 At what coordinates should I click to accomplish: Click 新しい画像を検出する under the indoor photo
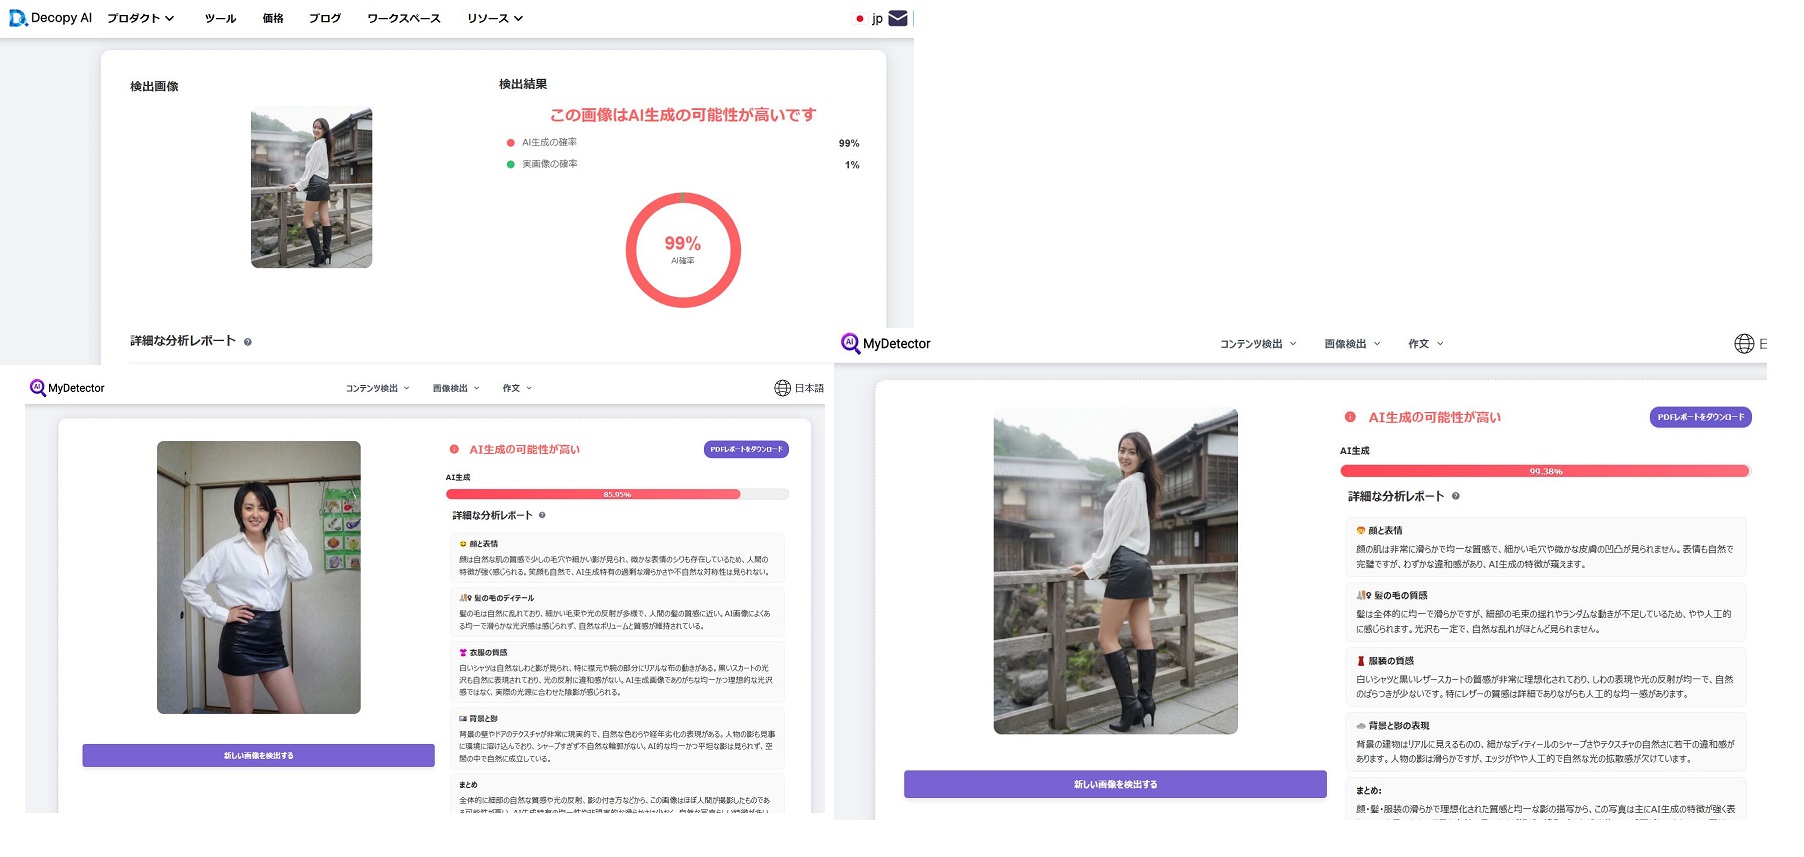click(258, 755)
